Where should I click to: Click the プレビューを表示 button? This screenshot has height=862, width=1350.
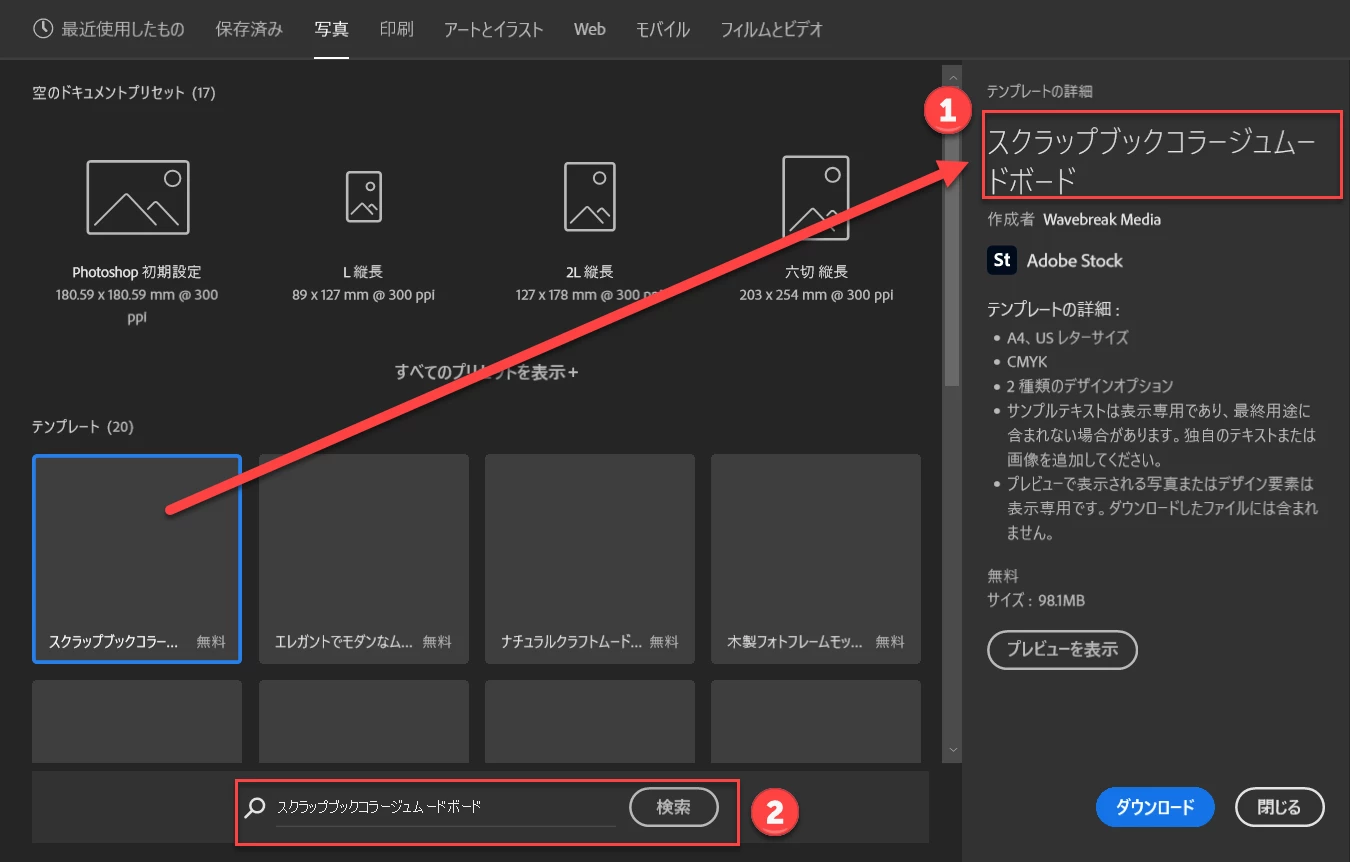[x=1062, y=650]
